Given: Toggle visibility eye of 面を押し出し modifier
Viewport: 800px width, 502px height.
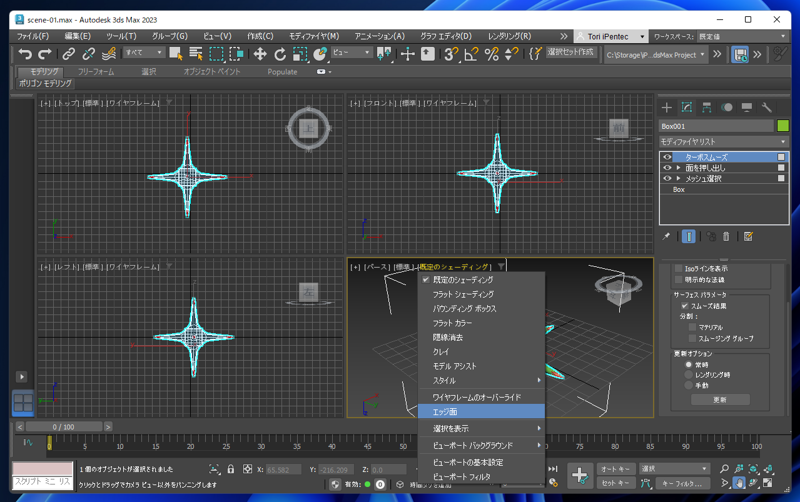Looking at the screenshot, I should (667, 168).
